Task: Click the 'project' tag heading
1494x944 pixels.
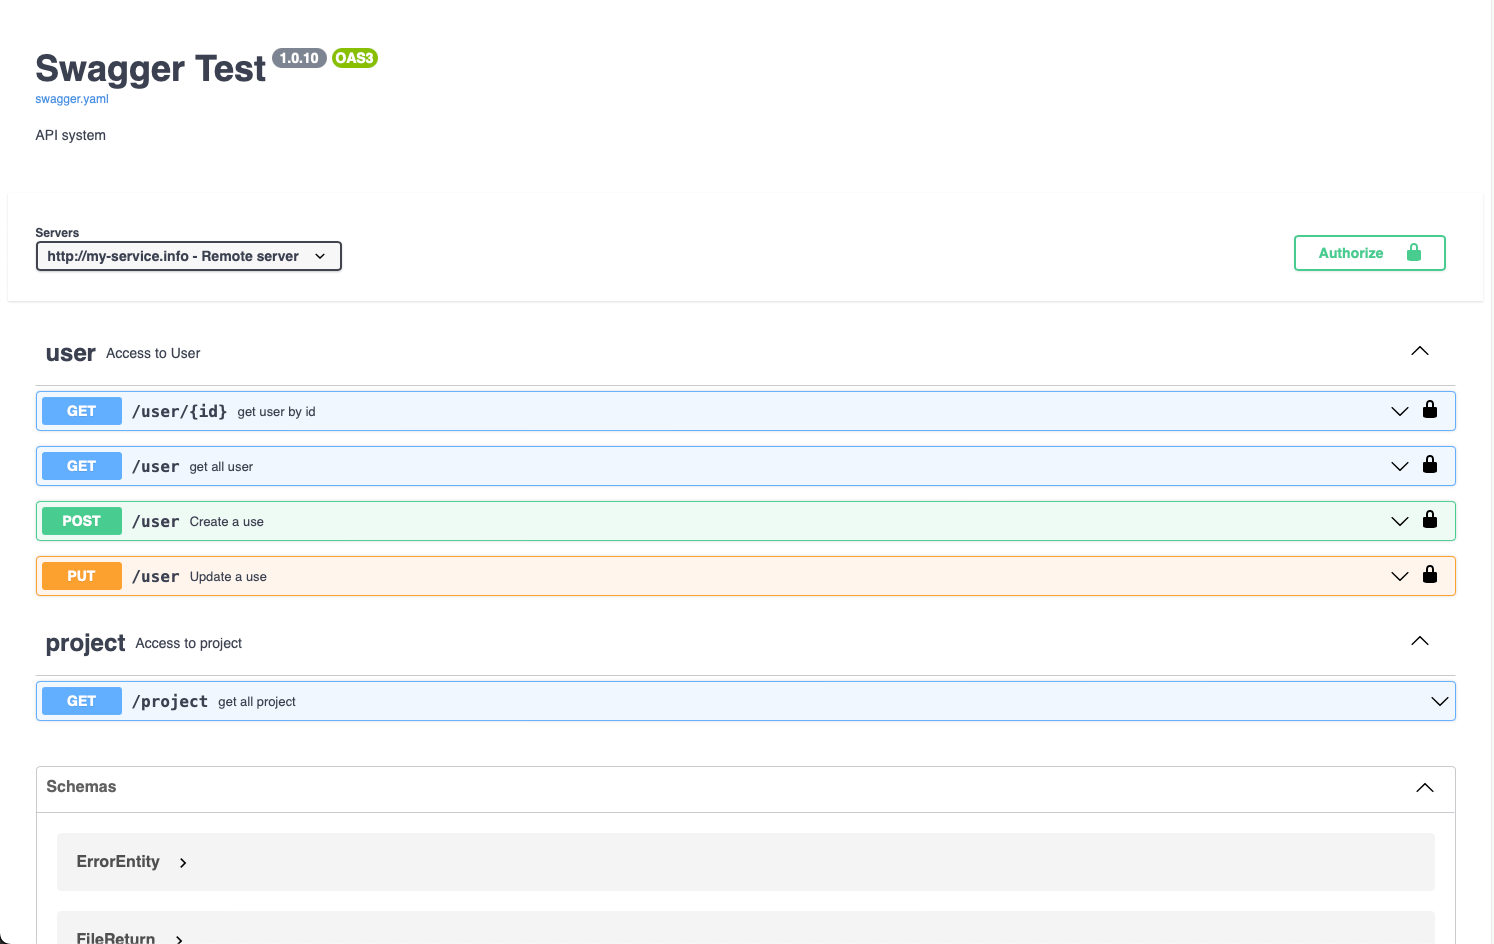Action: pos(86,643)
